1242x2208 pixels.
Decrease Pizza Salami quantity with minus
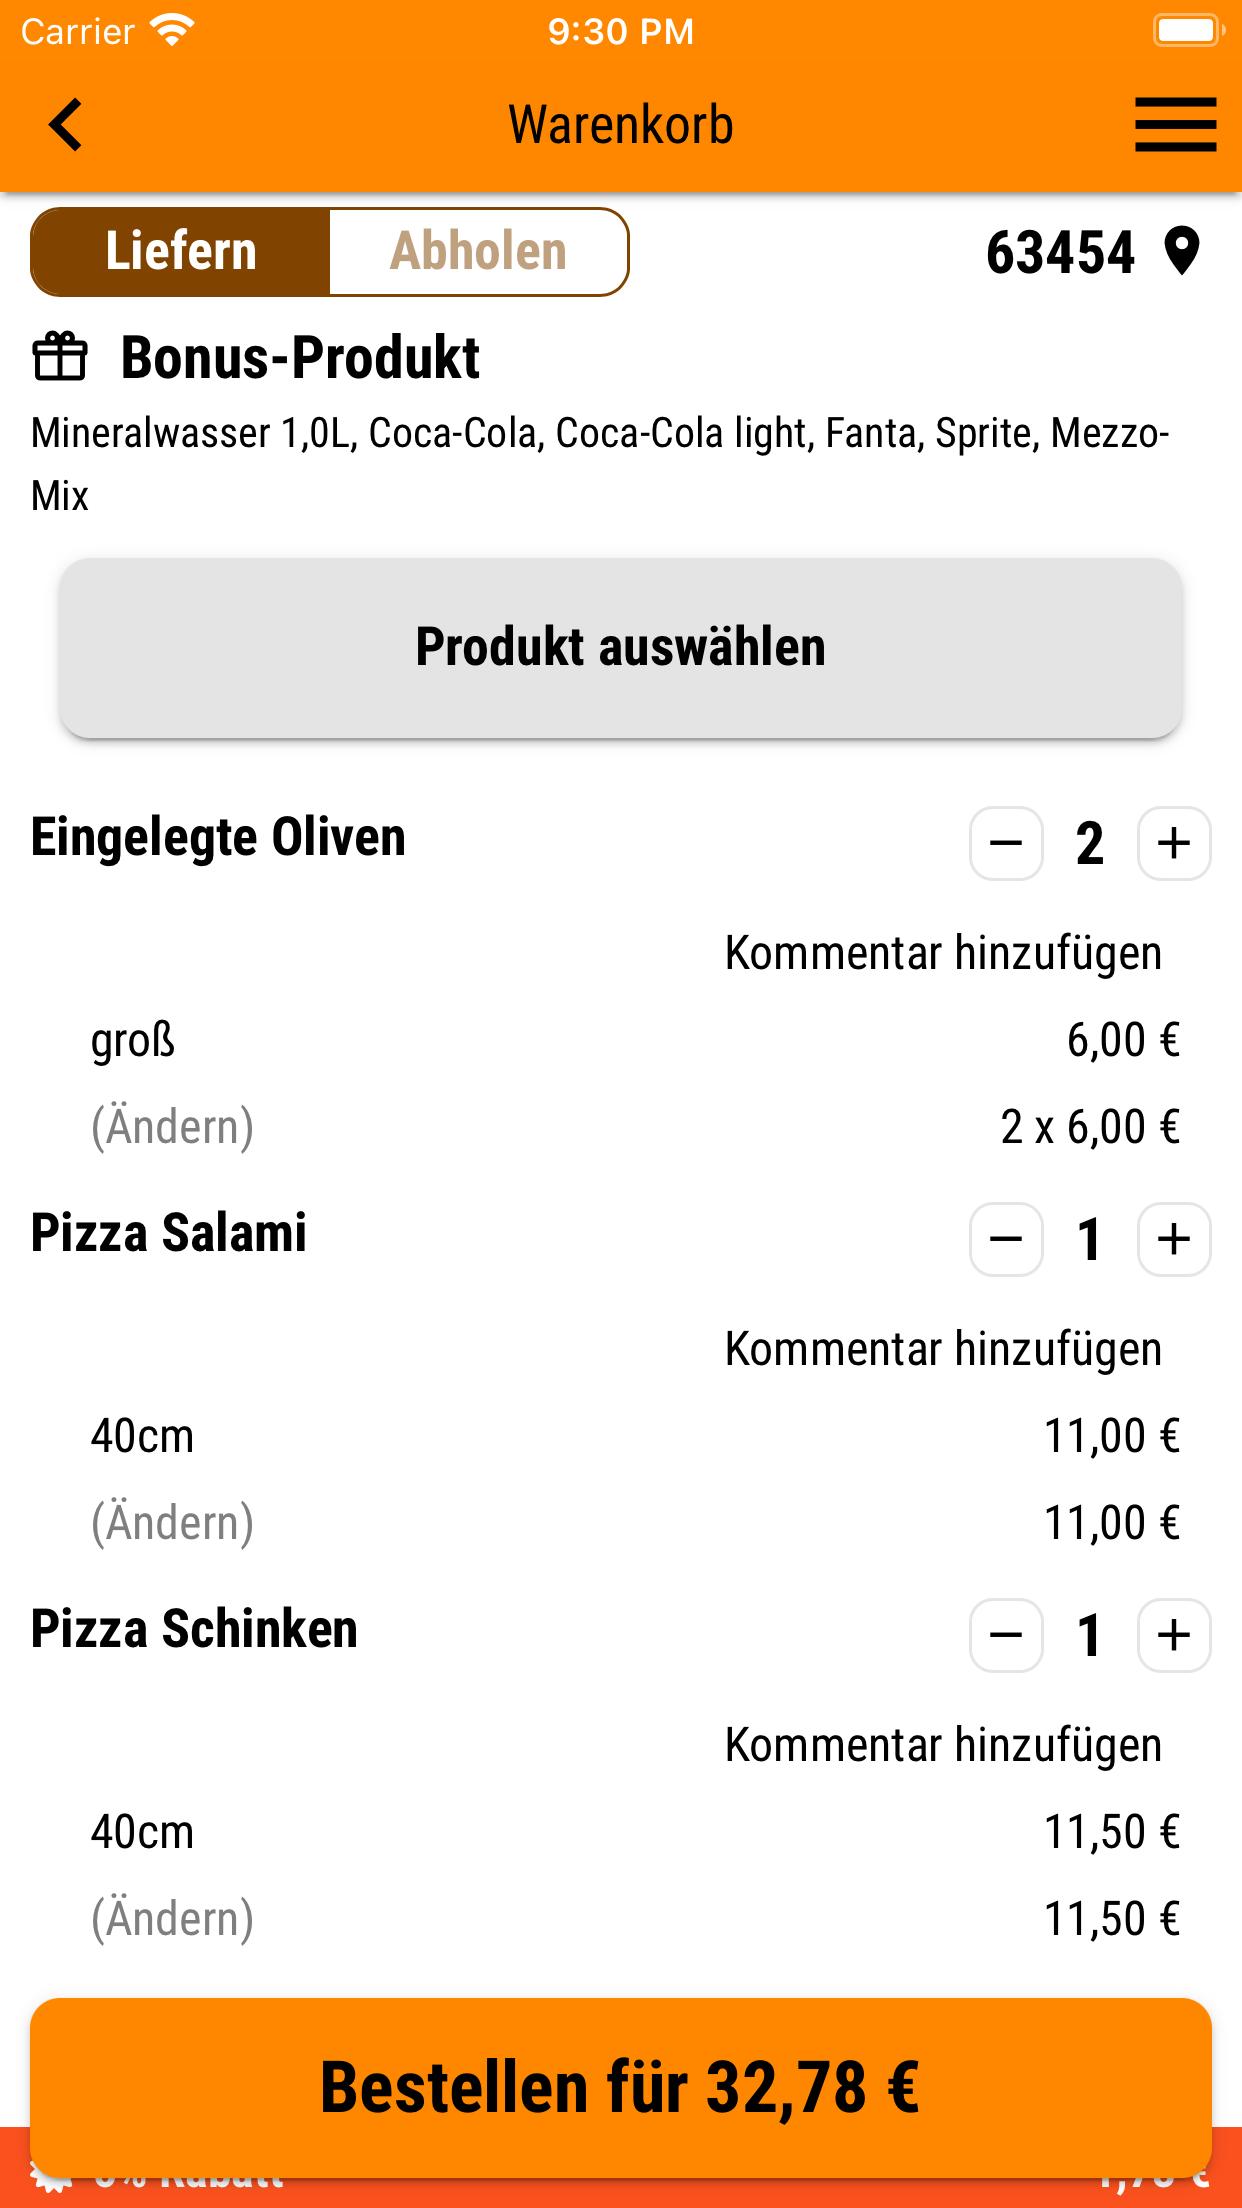tap(1006, 1240)
